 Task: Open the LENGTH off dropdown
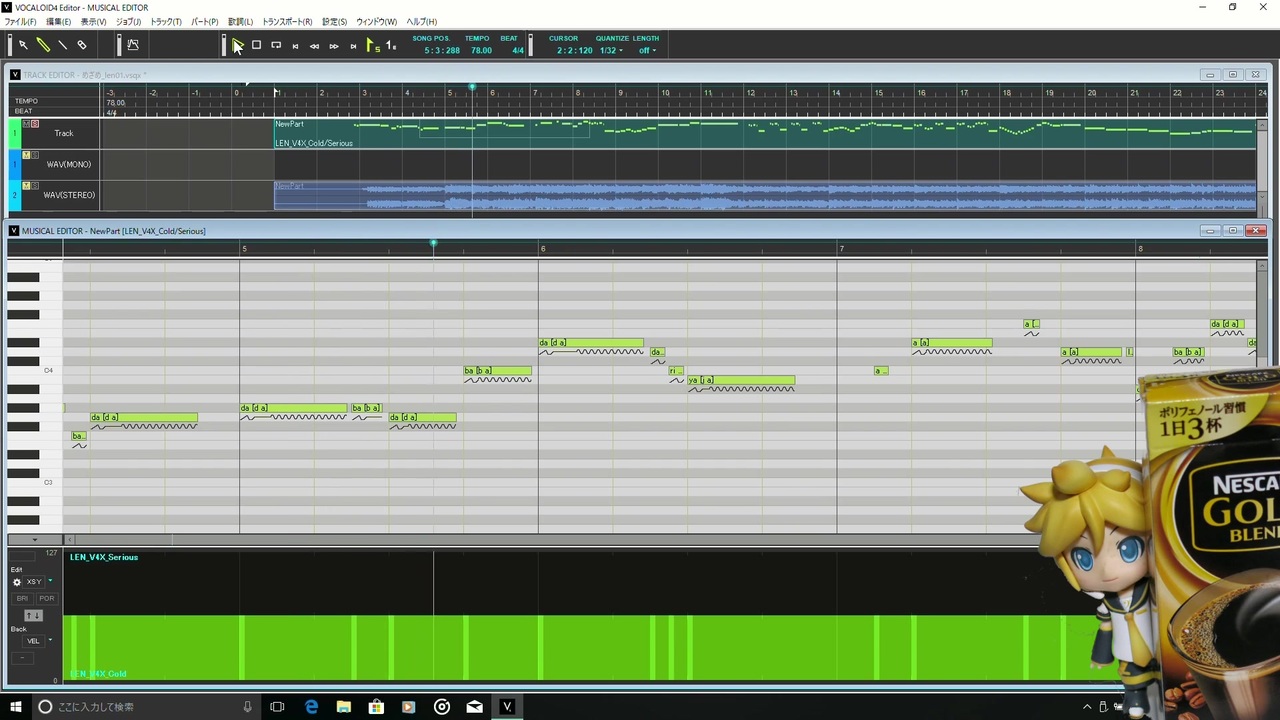pyautogui.click(x=647, y=51)
